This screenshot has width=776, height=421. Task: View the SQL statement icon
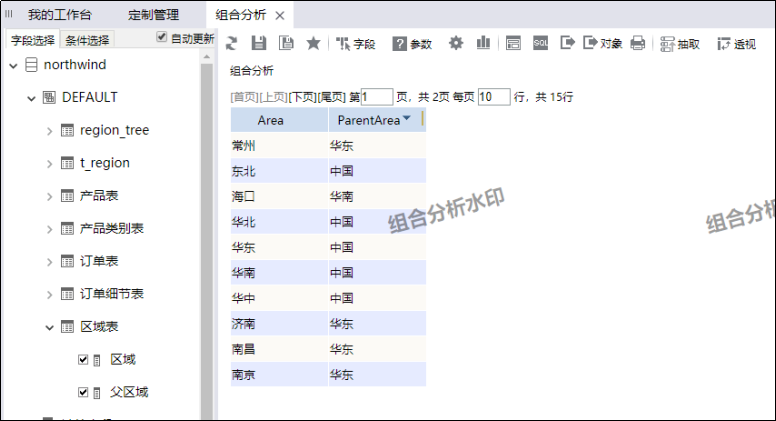[x=540, y=44]
